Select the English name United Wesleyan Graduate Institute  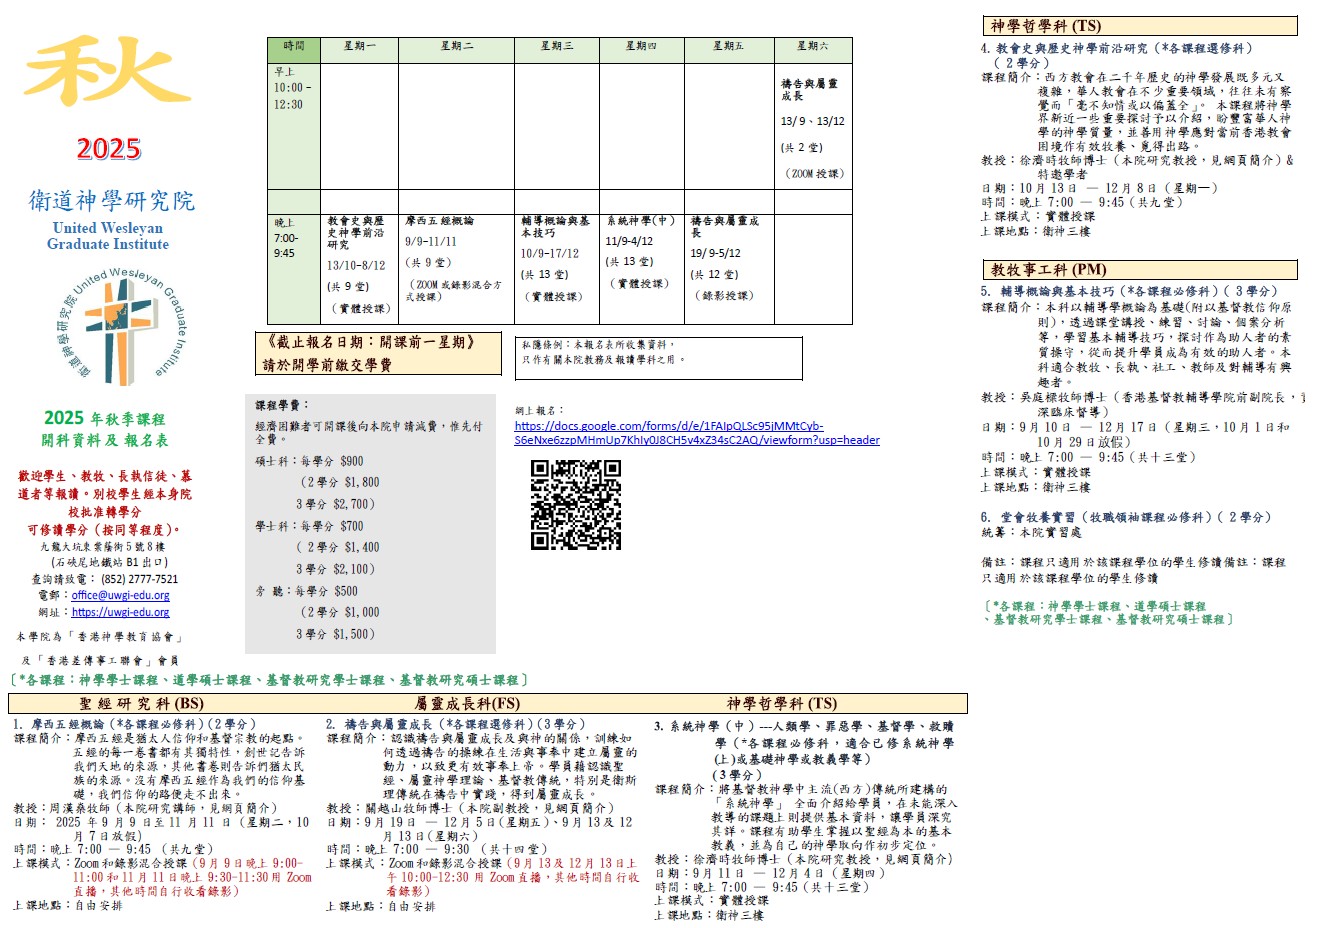point(108,236)
